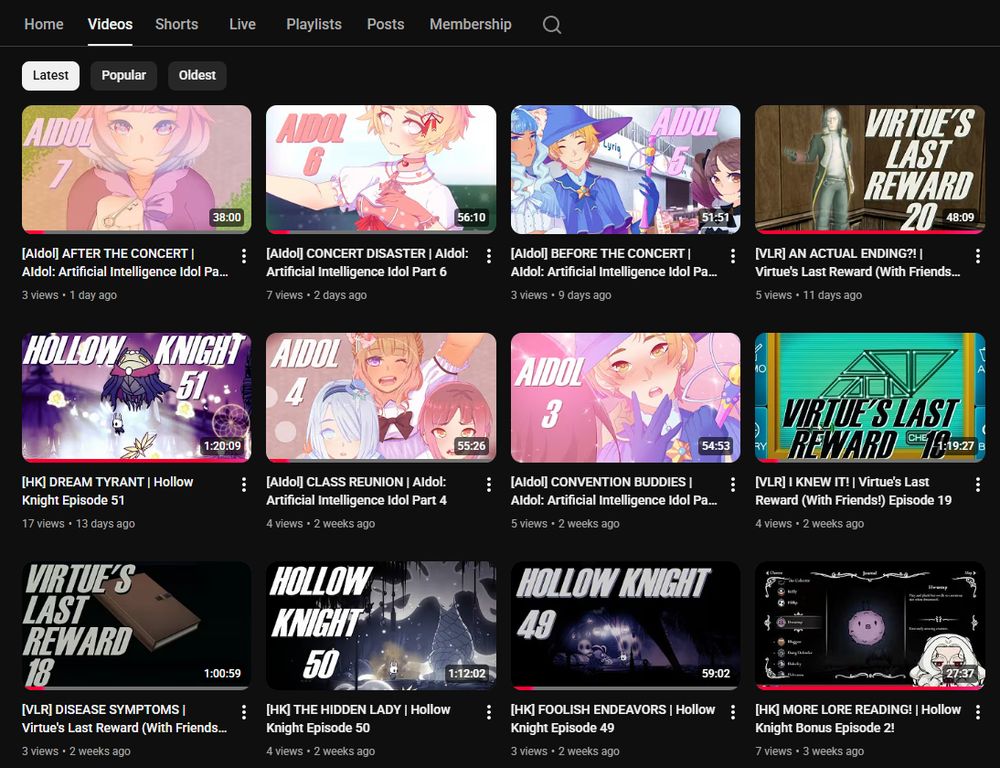This screenshot has width=1000, height=768.
Task: Open Hollow Knight 50 thumbnail
Action: (381, 625)
